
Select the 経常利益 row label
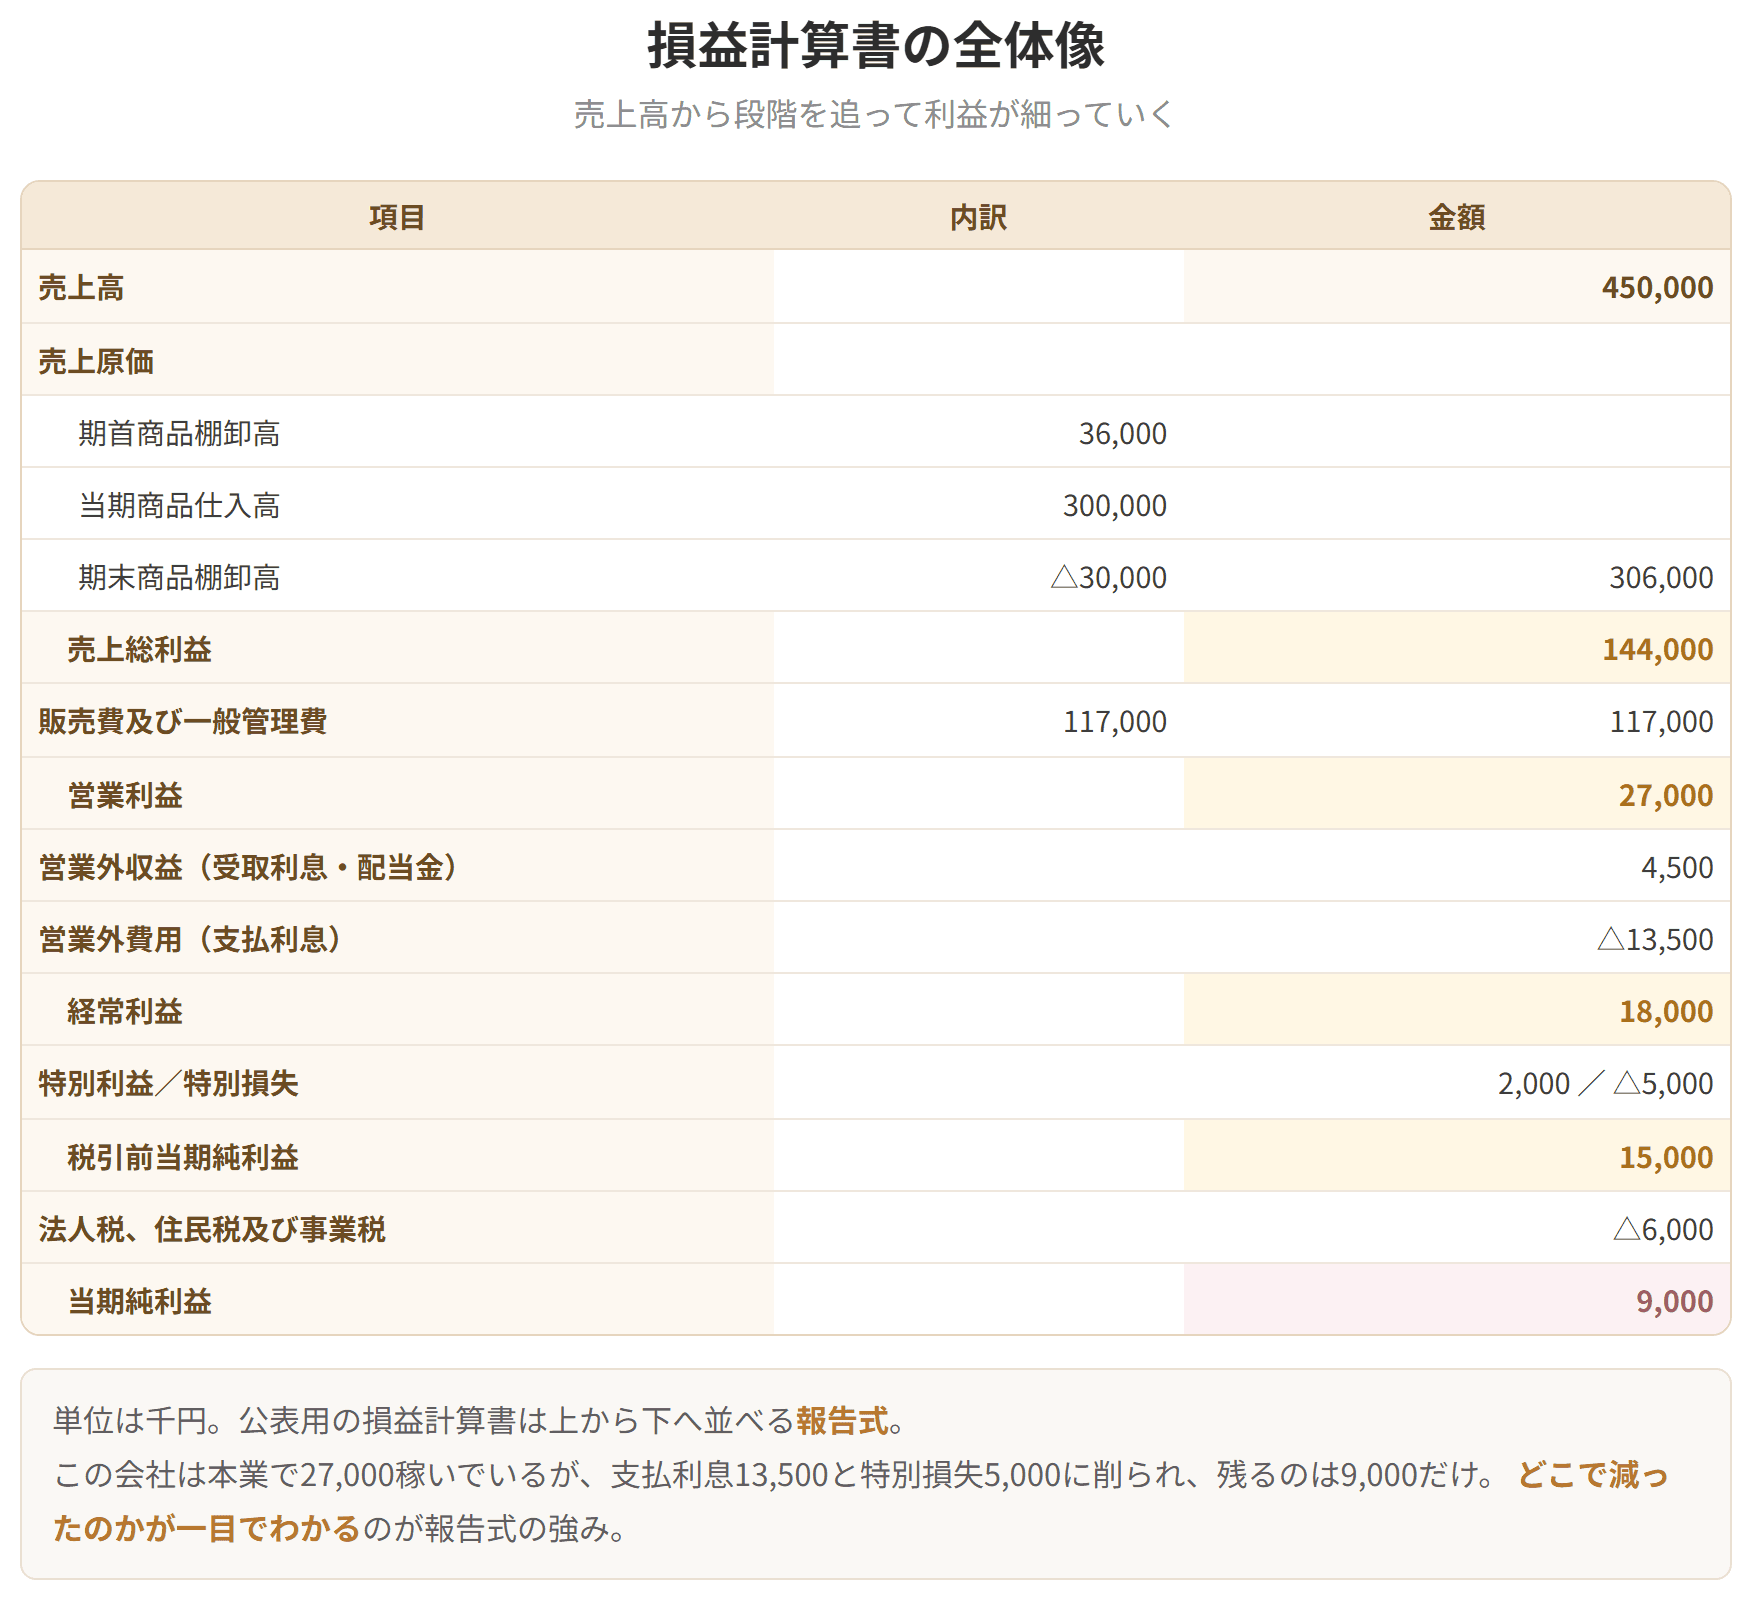tap(125, 1011)
